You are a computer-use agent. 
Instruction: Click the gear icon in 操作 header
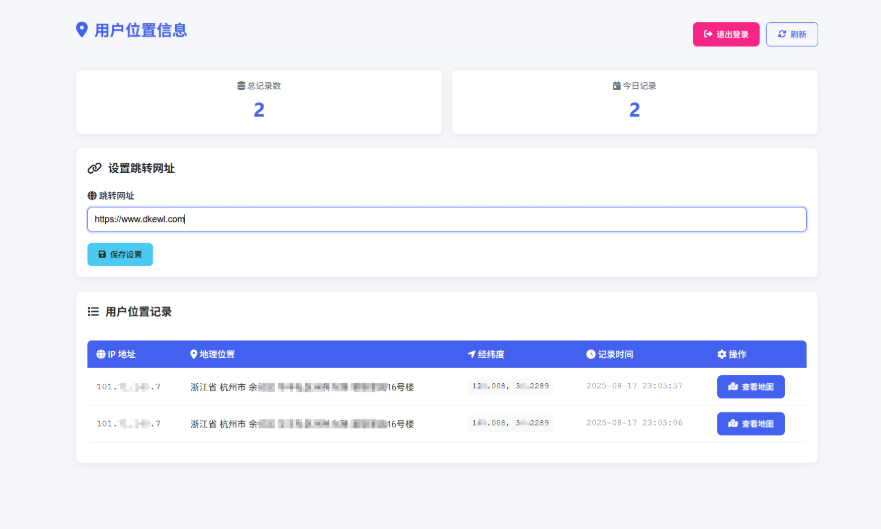tap(722, 354)
